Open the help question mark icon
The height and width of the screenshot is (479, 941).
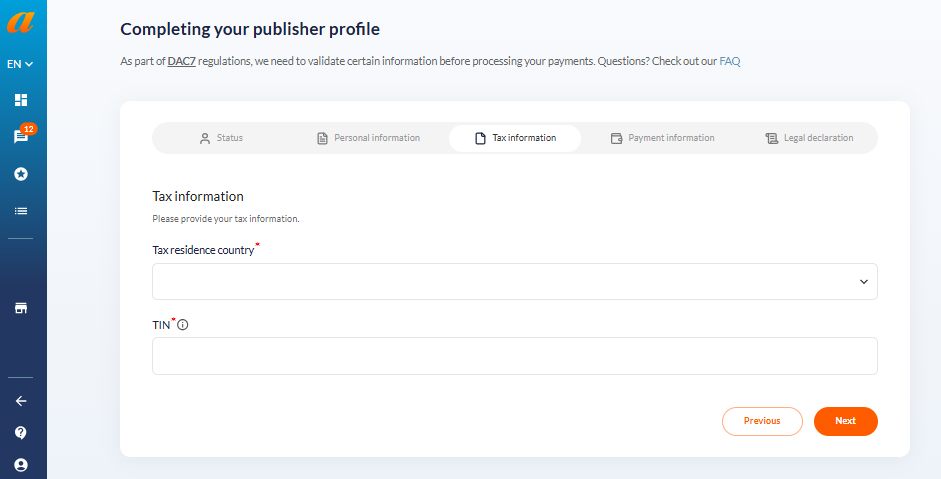21,433
